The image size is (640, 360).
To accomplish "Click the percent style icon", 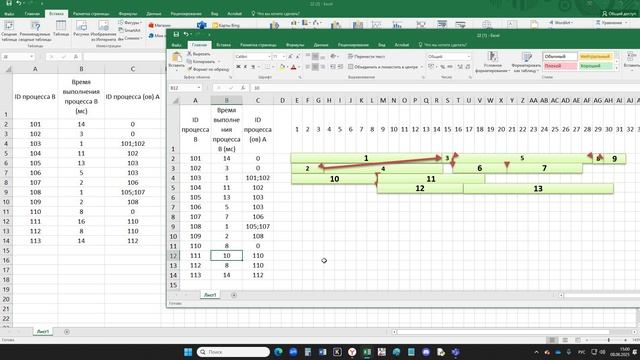I will [x=442, y=67].
